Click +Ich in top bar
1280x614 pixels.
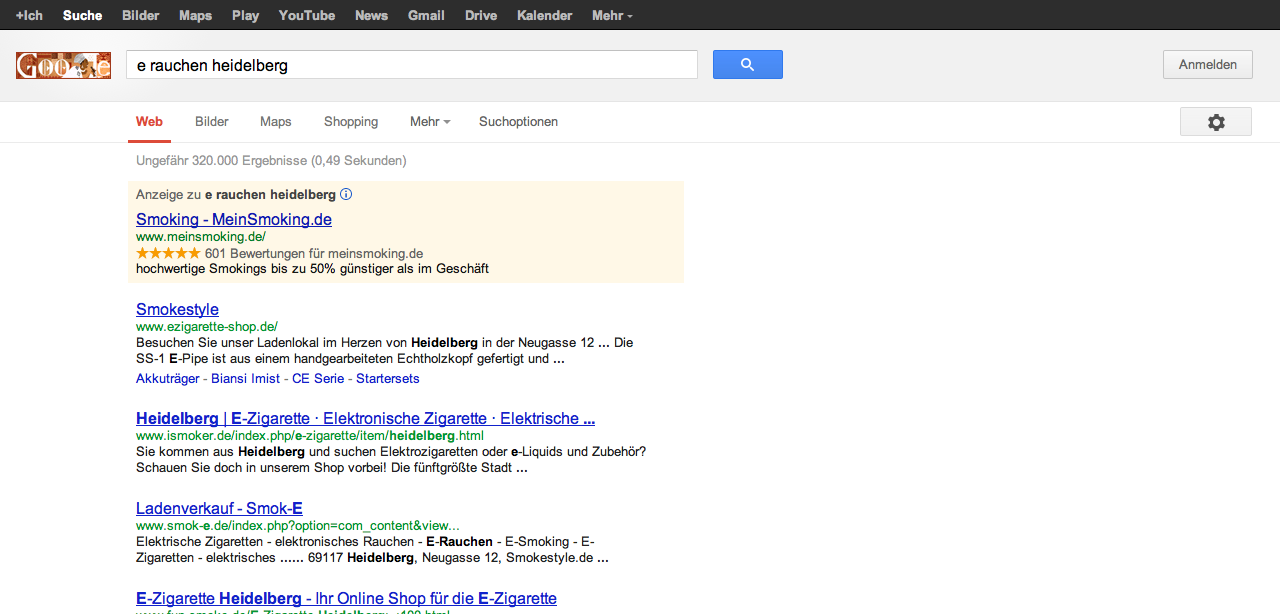29,15
